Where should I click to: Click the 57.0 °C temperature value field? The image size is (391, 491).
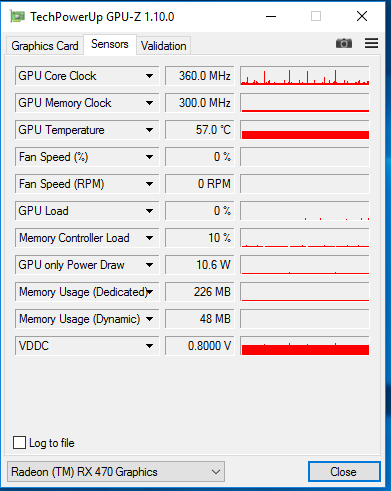200,130
